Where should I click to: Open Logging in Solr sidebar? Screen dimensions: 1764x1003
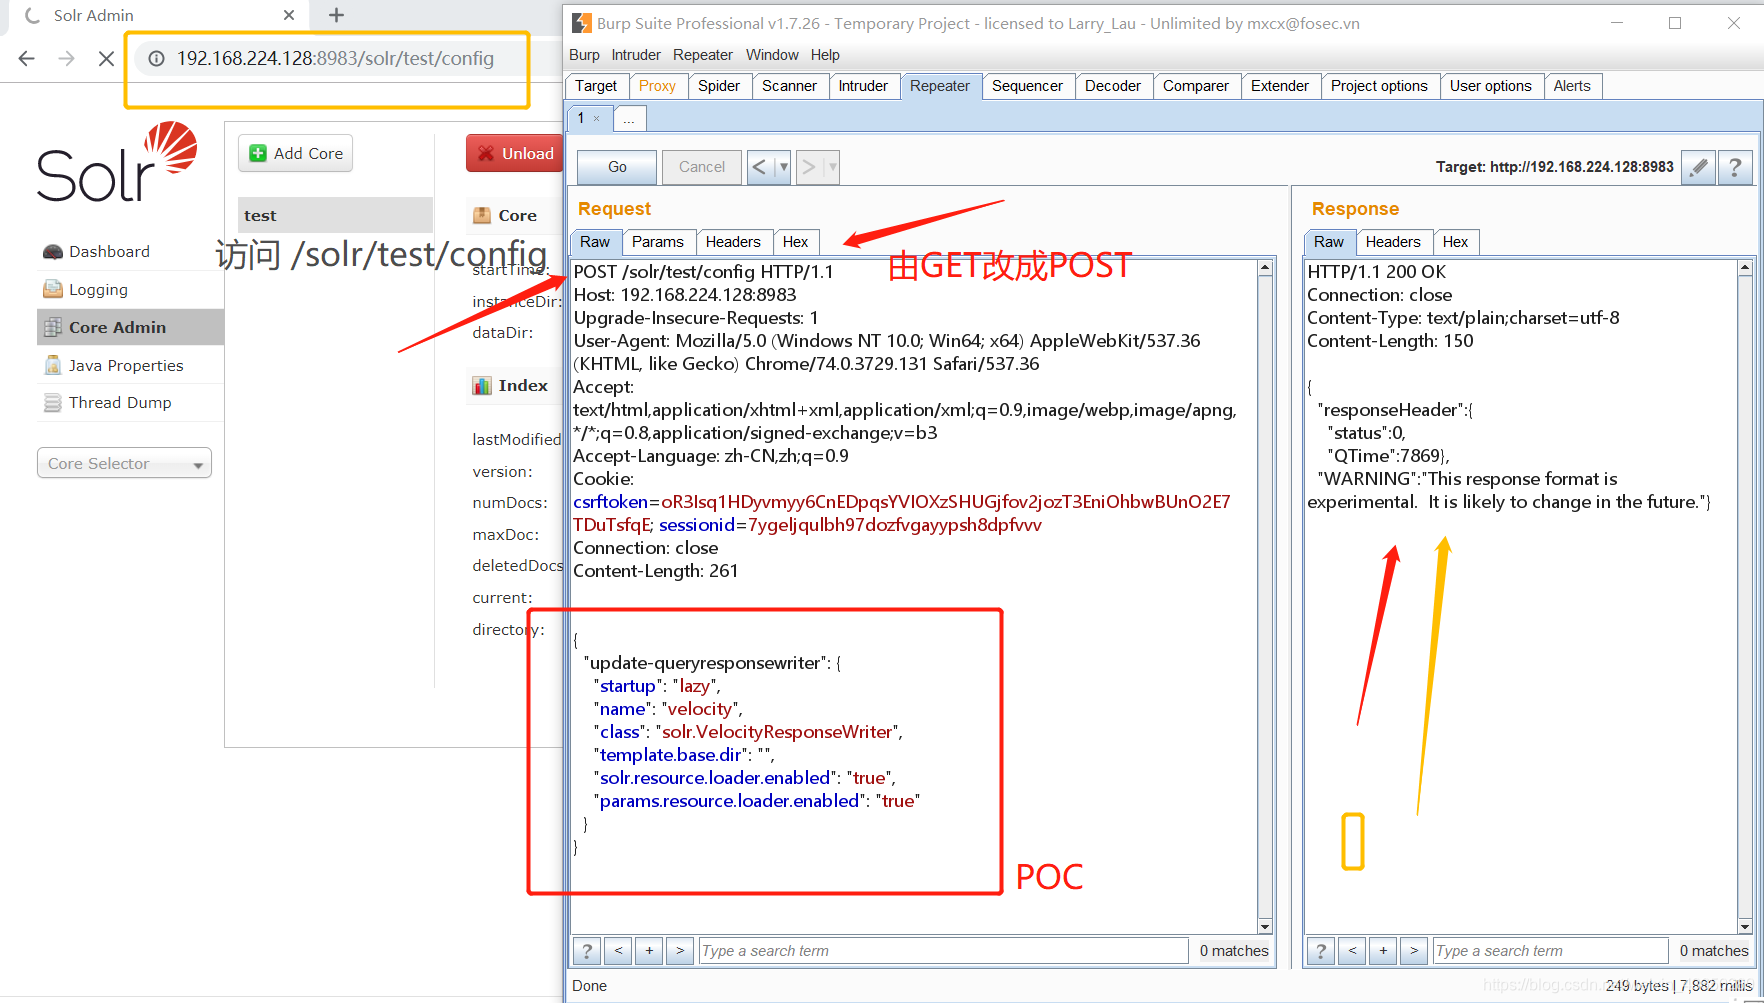click(98, 290)
